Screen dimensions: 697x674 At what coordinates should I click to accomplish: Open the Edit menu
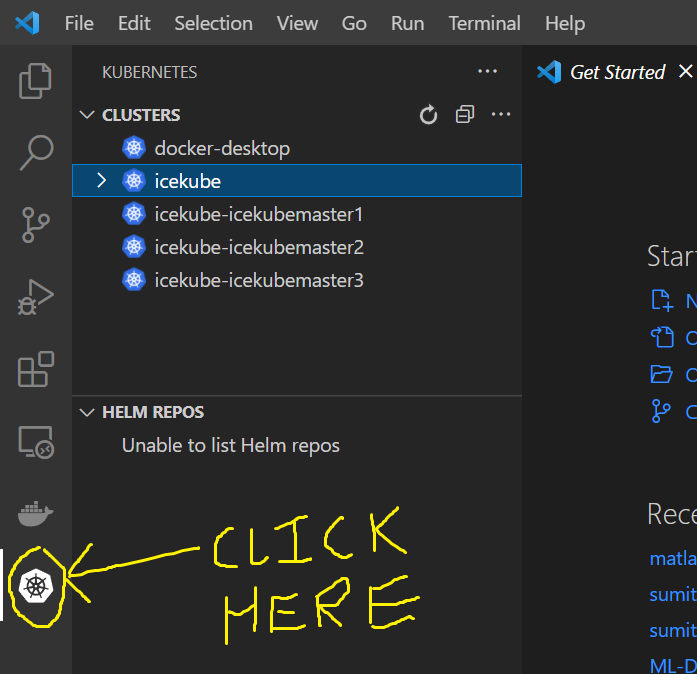point(134,23)
